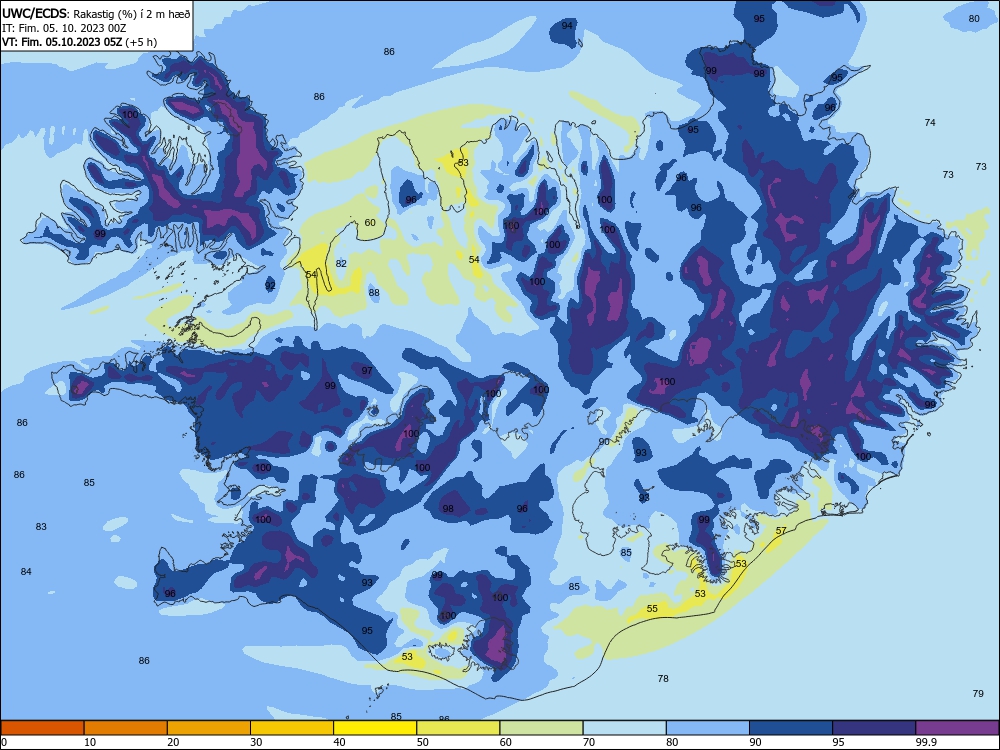Click the dark orange 0–10 legend swatch

pos(42,728)
